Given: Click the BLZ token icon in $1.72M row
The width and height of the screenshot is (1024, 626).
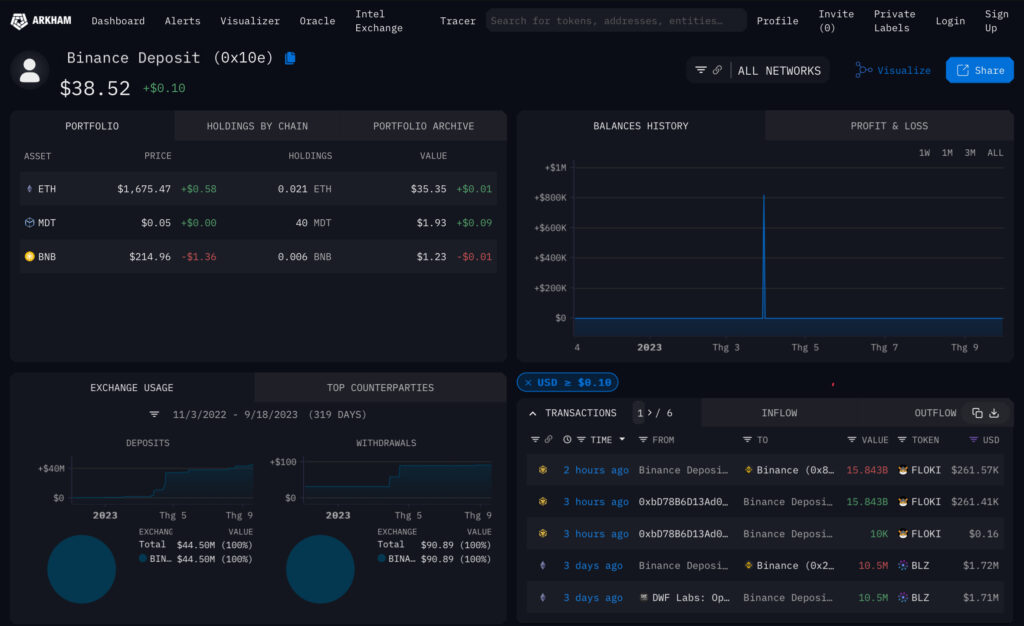Looking at the screenshot, I should coord(903,565).
